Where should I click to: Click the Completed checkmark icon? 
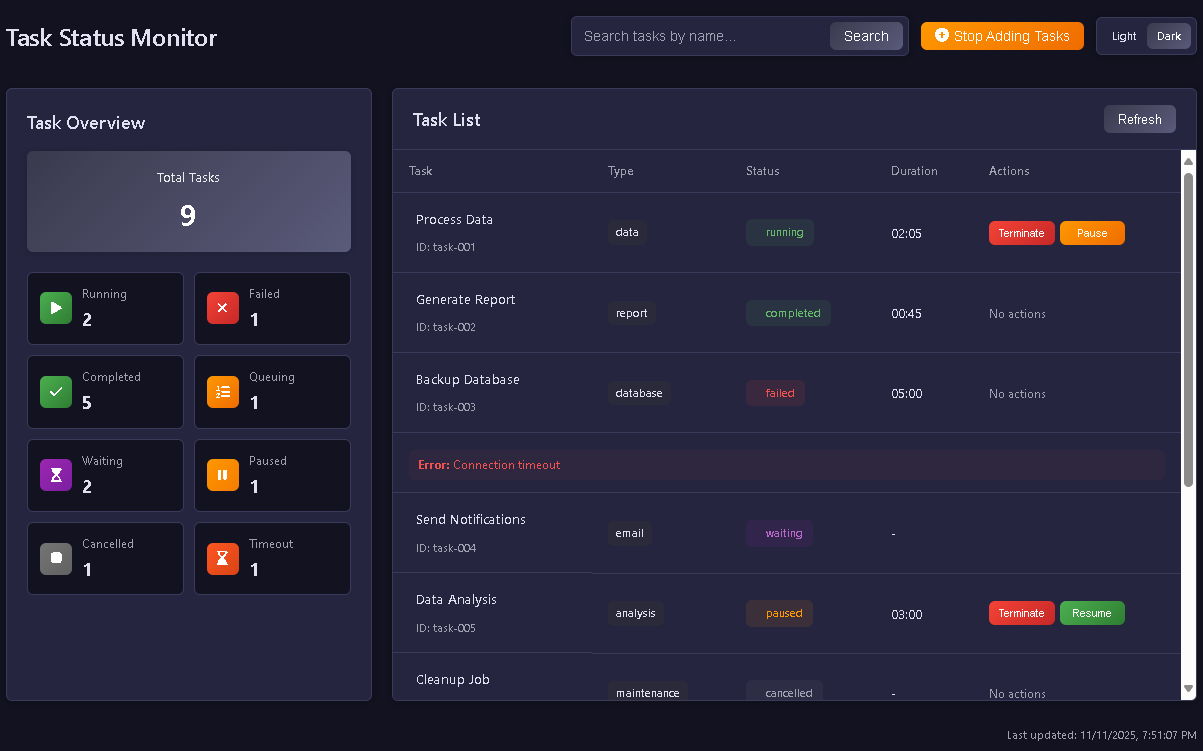coord(56,392)
